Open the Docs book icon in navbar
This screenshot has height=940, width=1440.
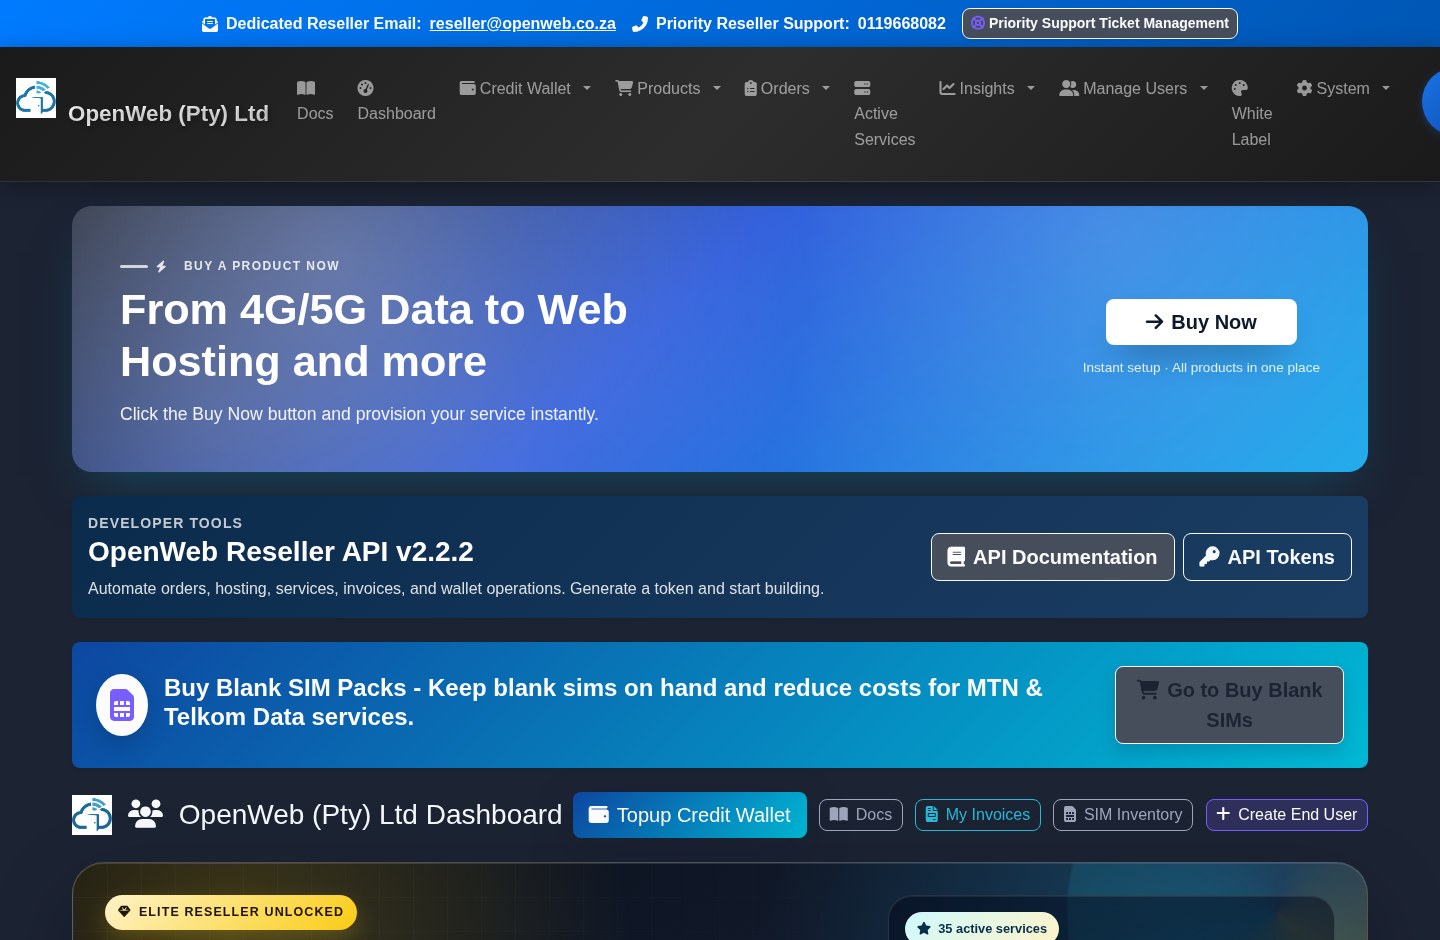306,88
